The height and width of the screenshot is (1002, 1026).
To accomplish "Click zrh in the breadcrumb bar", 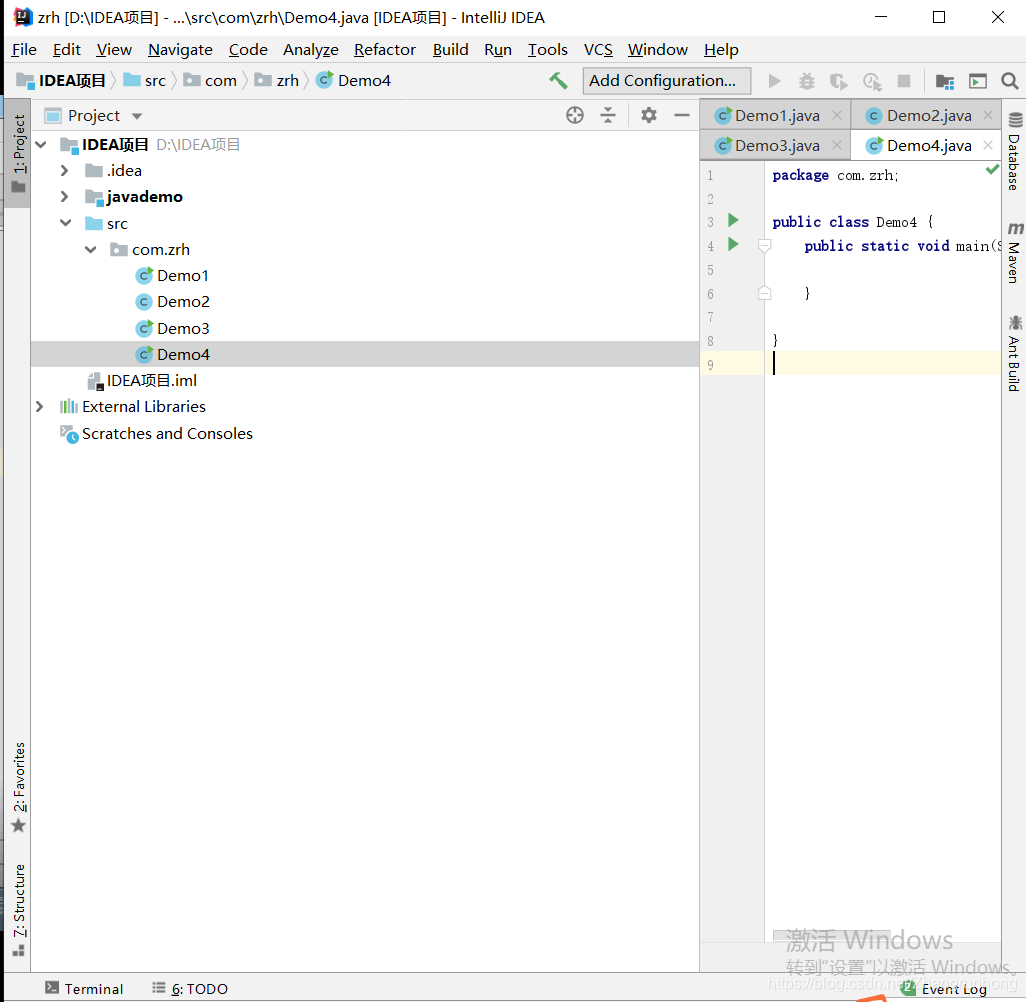I will click(x=276, y=81).
